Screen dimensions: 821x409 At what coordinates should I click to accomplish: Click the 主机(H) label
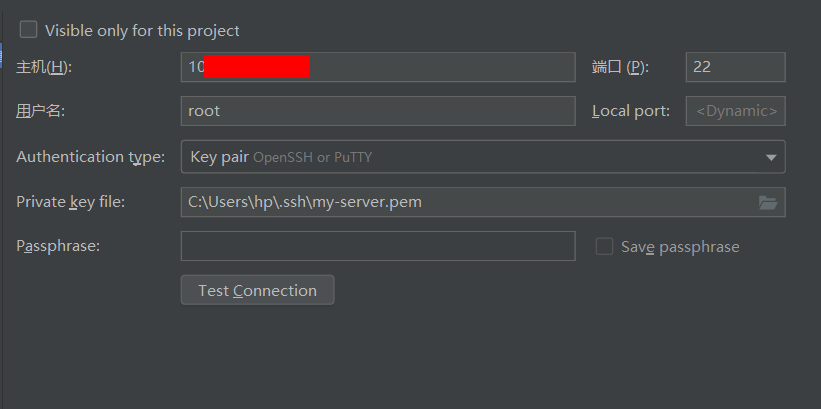(x=44, y=67)
